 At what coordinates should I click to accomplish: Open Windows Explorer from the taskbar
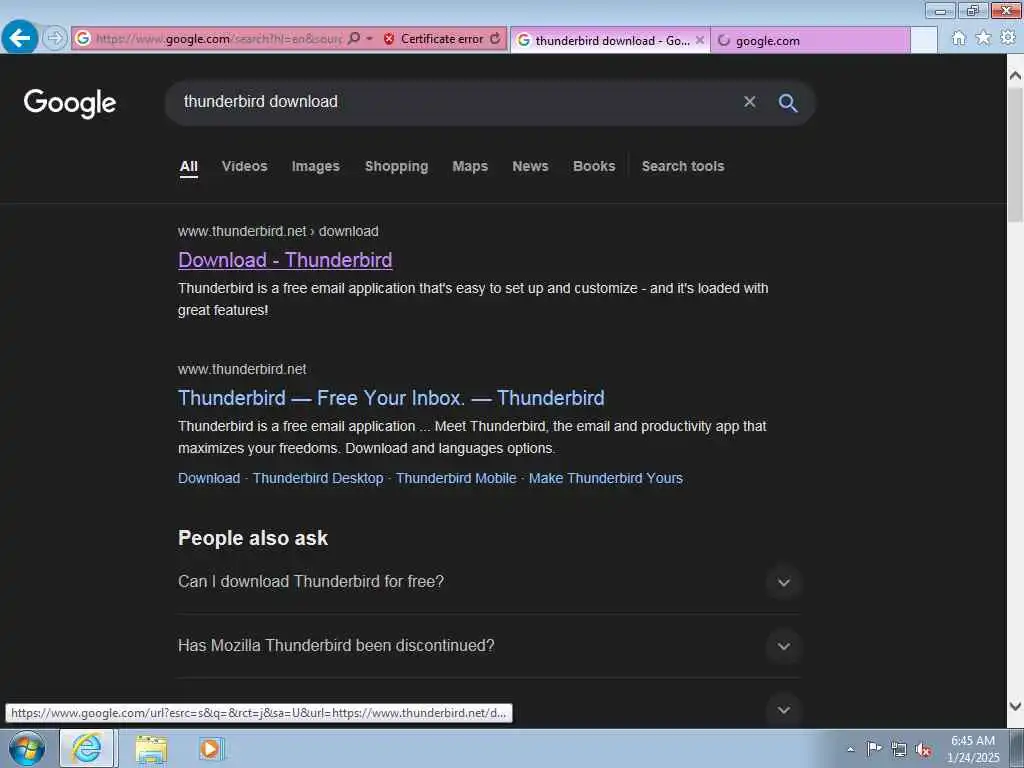point(151,749)
